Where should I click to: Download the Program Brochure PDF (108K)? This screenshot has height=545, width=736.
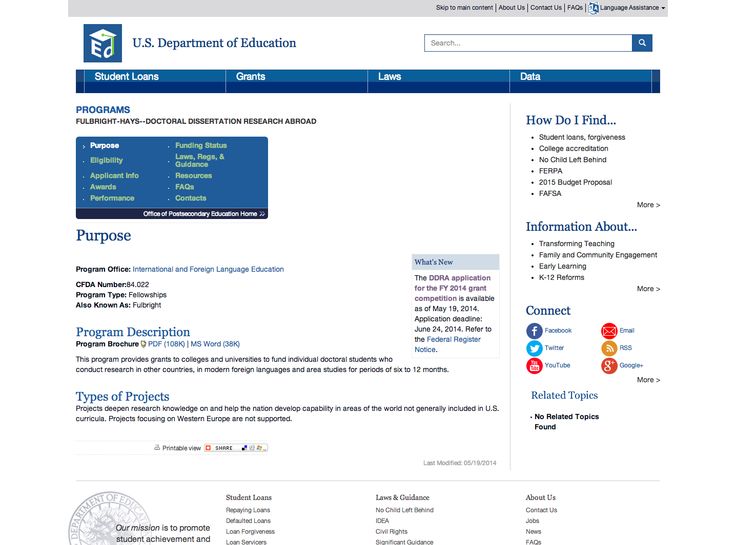167,344
